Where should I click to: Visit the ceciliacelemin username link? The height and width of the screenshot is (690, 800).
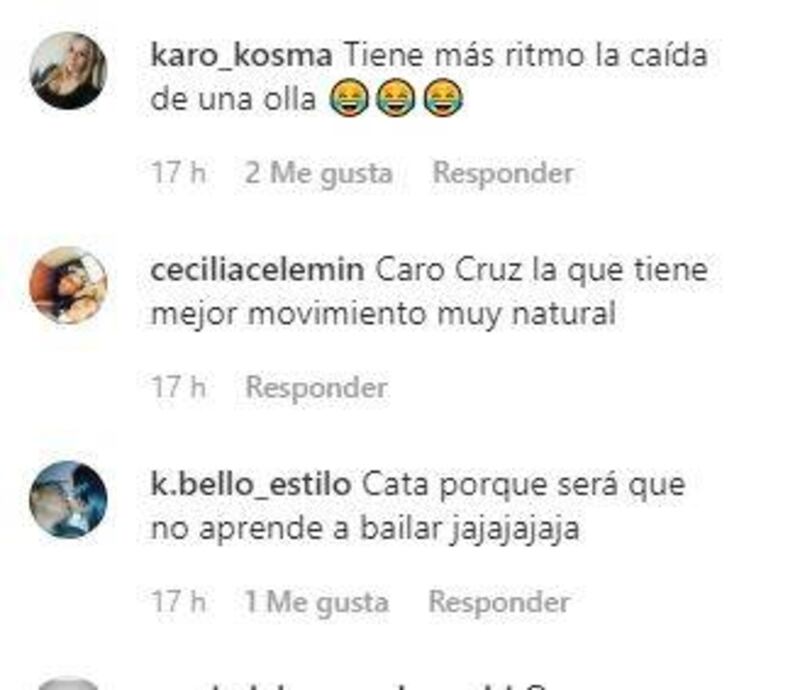tap(258, 269)
